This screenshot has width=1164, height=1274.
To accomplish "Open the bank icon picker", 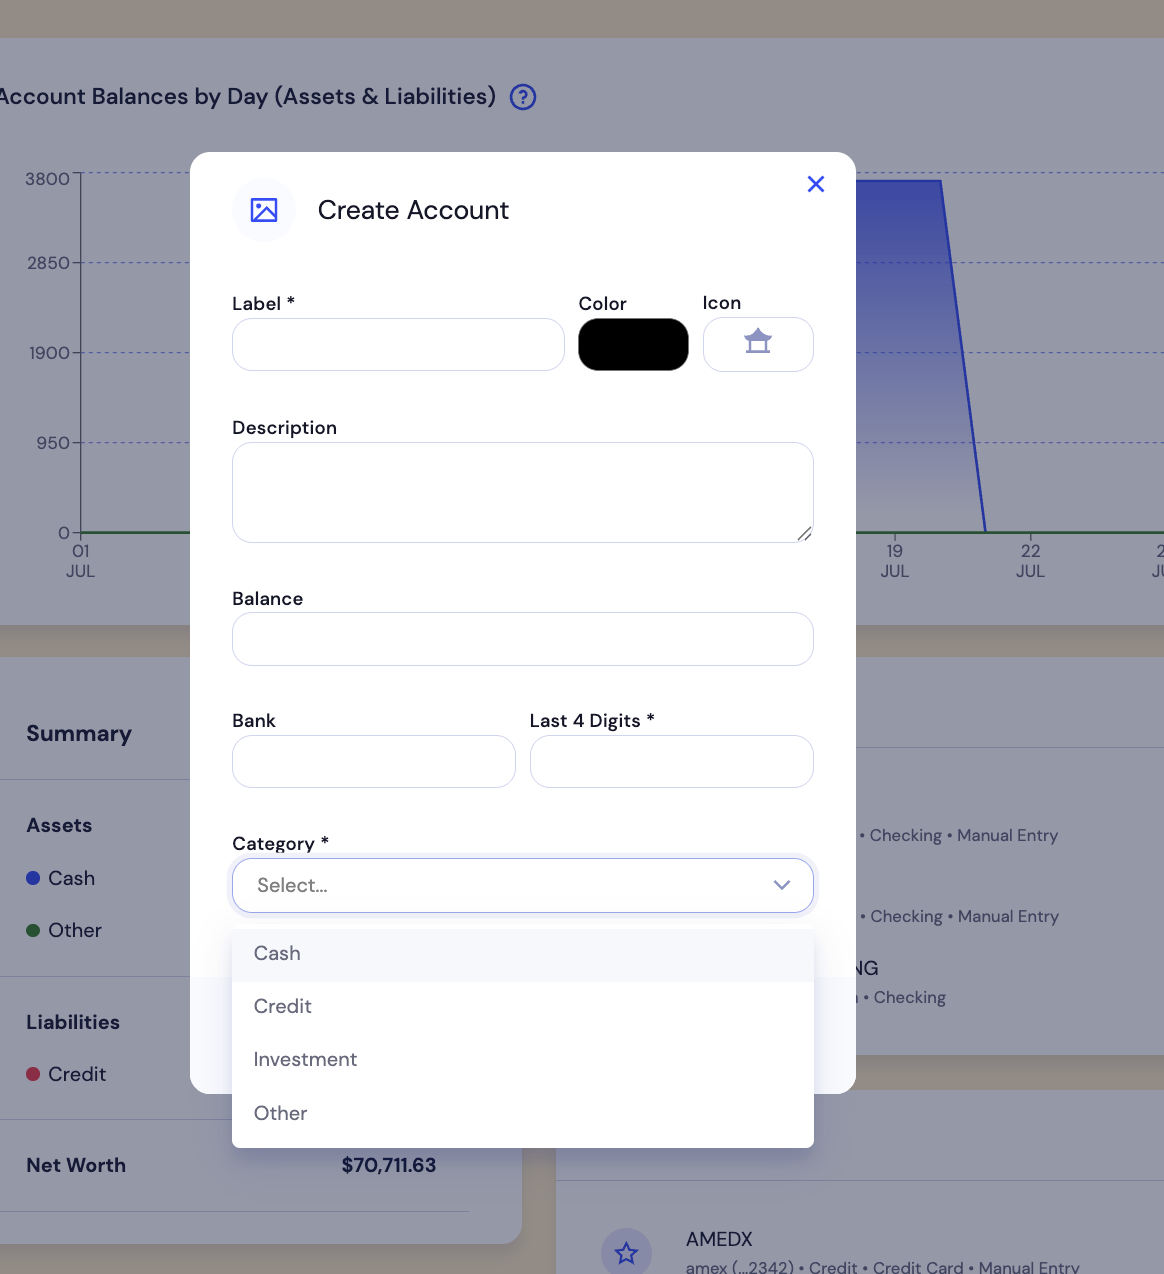I will [758, 344].
